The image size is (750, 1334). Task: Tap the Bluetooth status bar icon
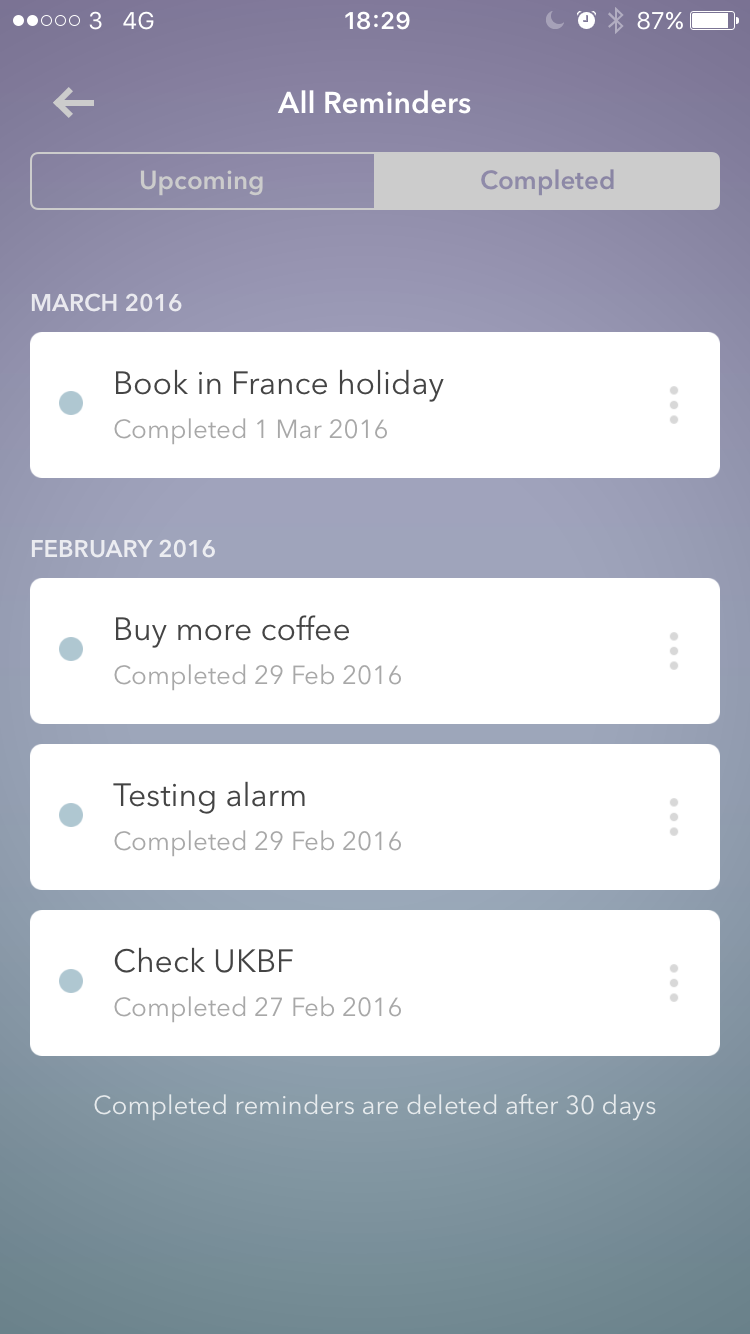pos(616,20)
